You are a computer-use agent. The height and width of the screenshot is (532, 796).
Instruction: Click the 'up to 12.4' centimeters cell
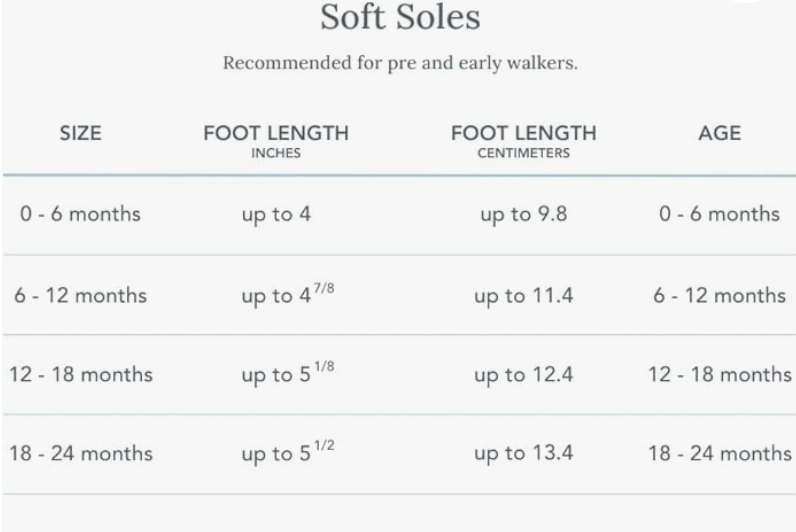click(x=524, y=375)
